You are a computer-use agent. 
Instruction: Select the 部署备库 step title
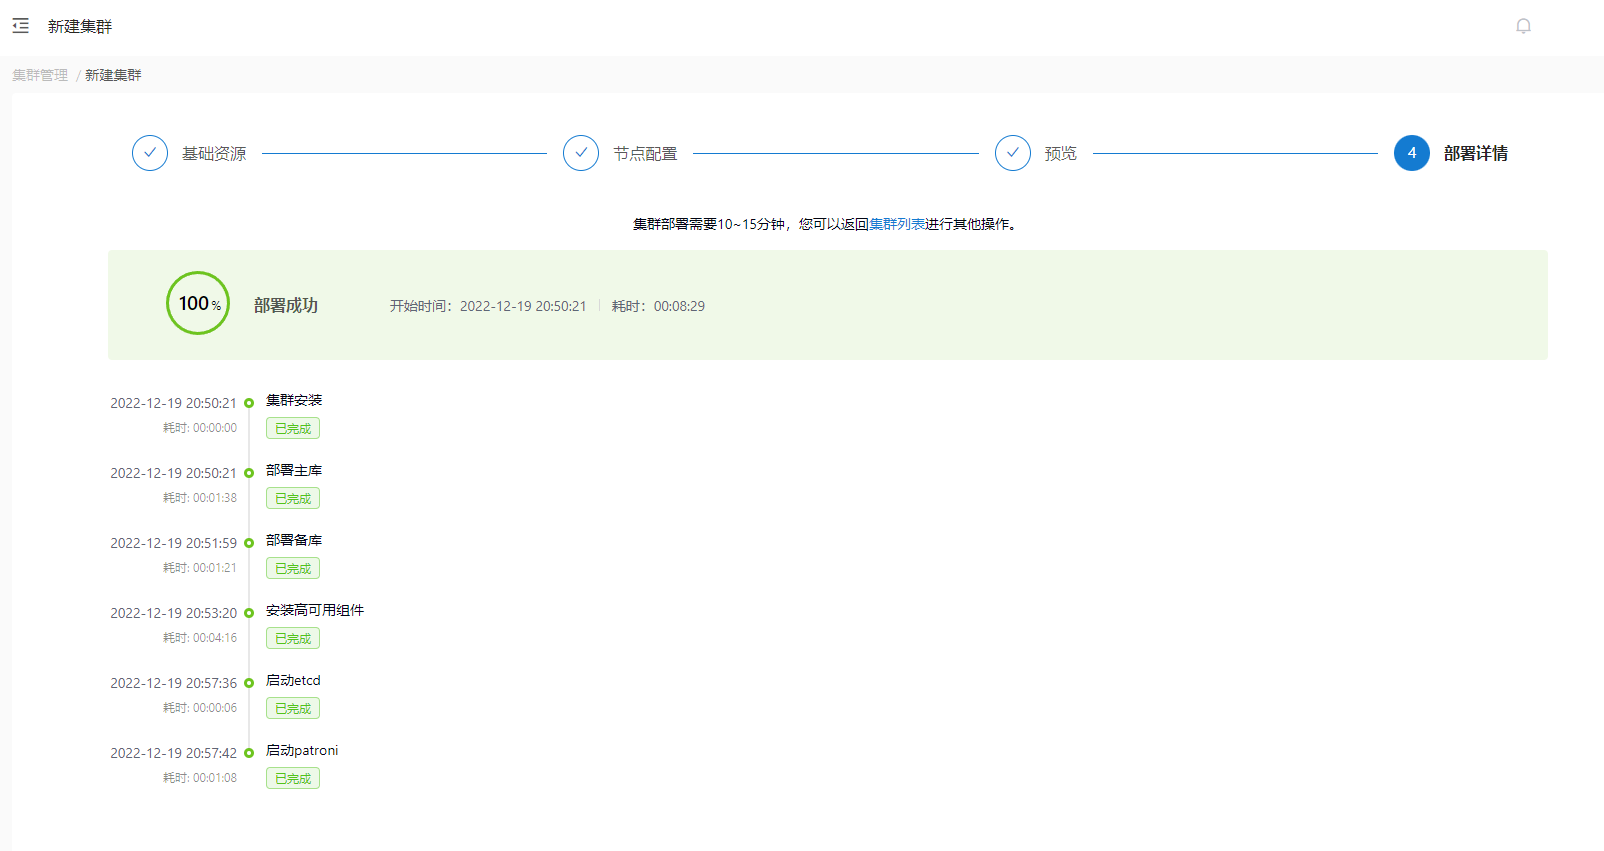point(294,540)
